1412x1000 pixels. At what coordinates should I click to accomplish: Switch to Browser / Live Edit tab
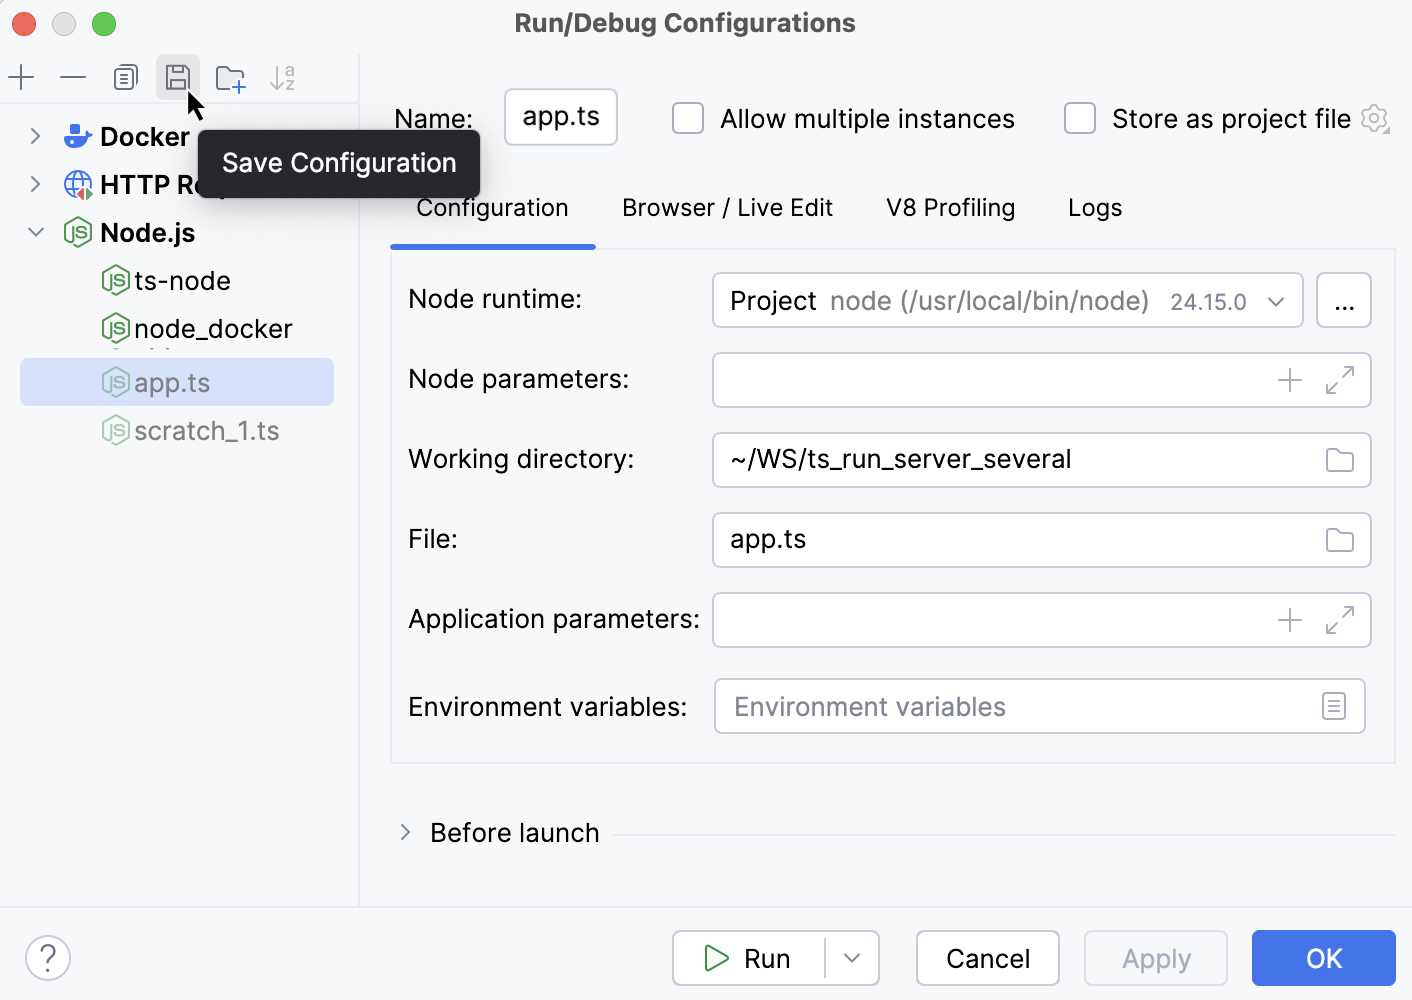click(x=727, y=208)
